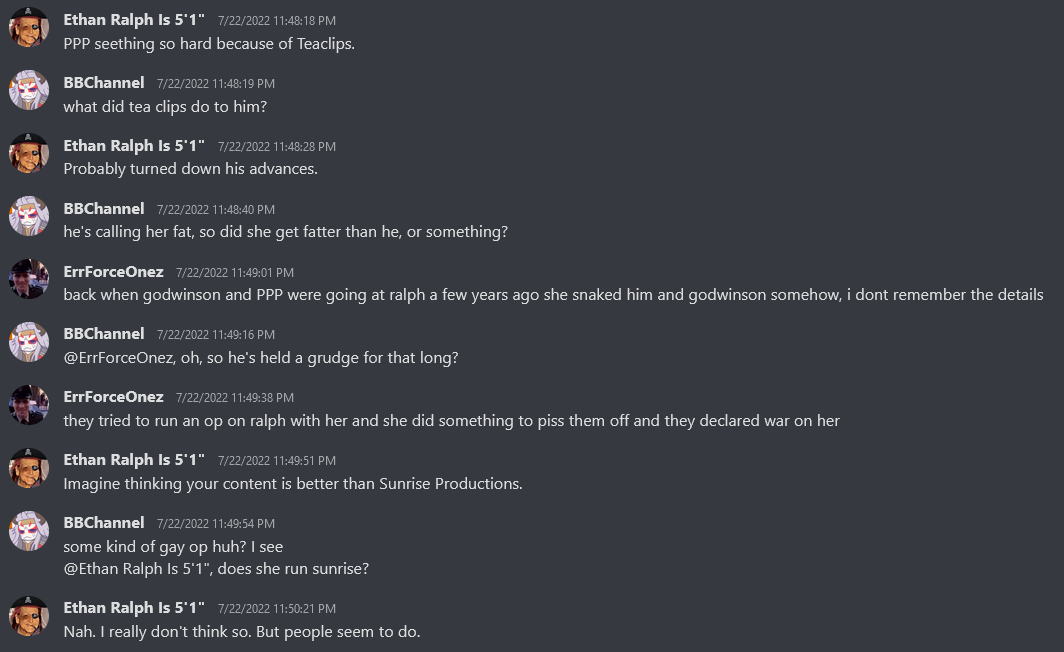Select the "Imagine thinking your content" message text

click(x=293, y=484)
